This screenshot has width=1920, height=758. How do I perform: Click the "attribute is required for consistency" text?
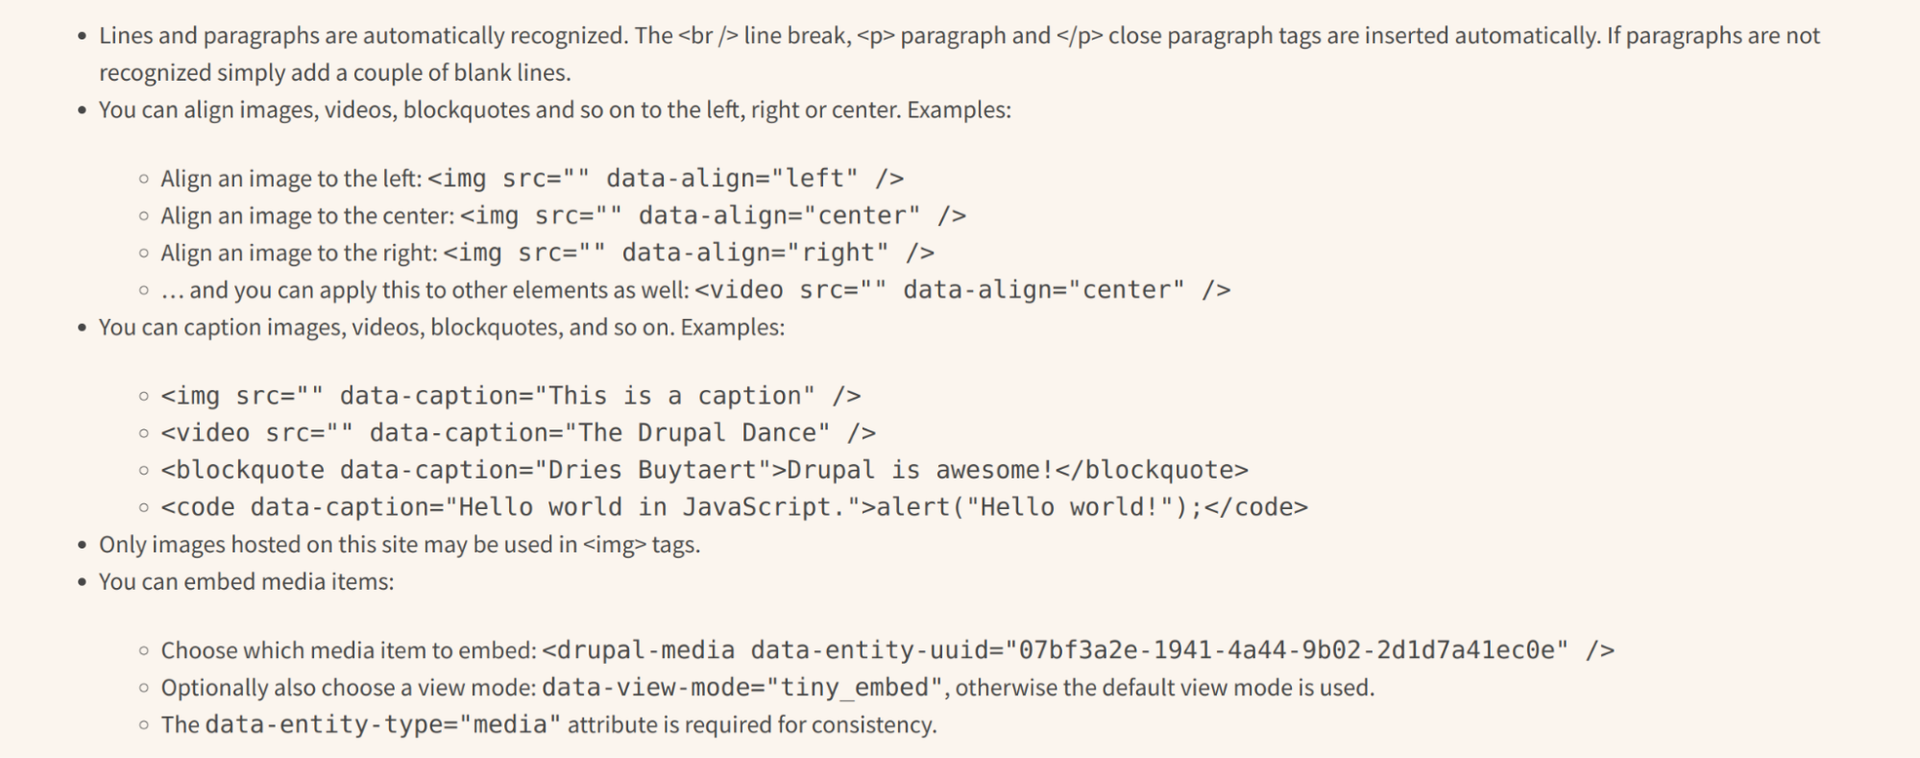click(752, 725)
